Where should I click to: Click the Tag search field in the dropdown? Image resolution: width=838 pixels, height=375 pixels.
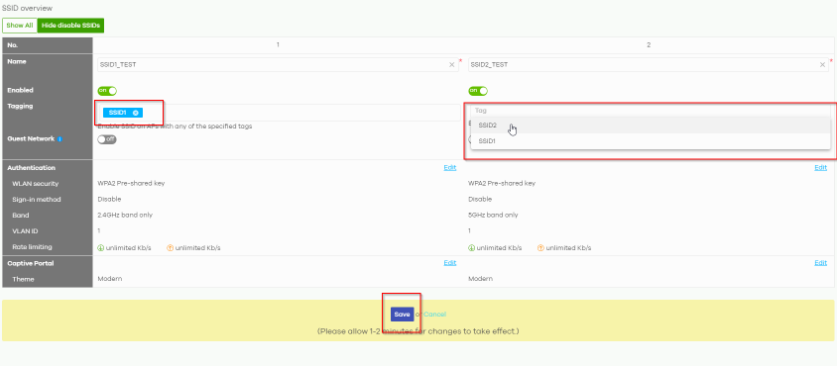click(650, 111)
